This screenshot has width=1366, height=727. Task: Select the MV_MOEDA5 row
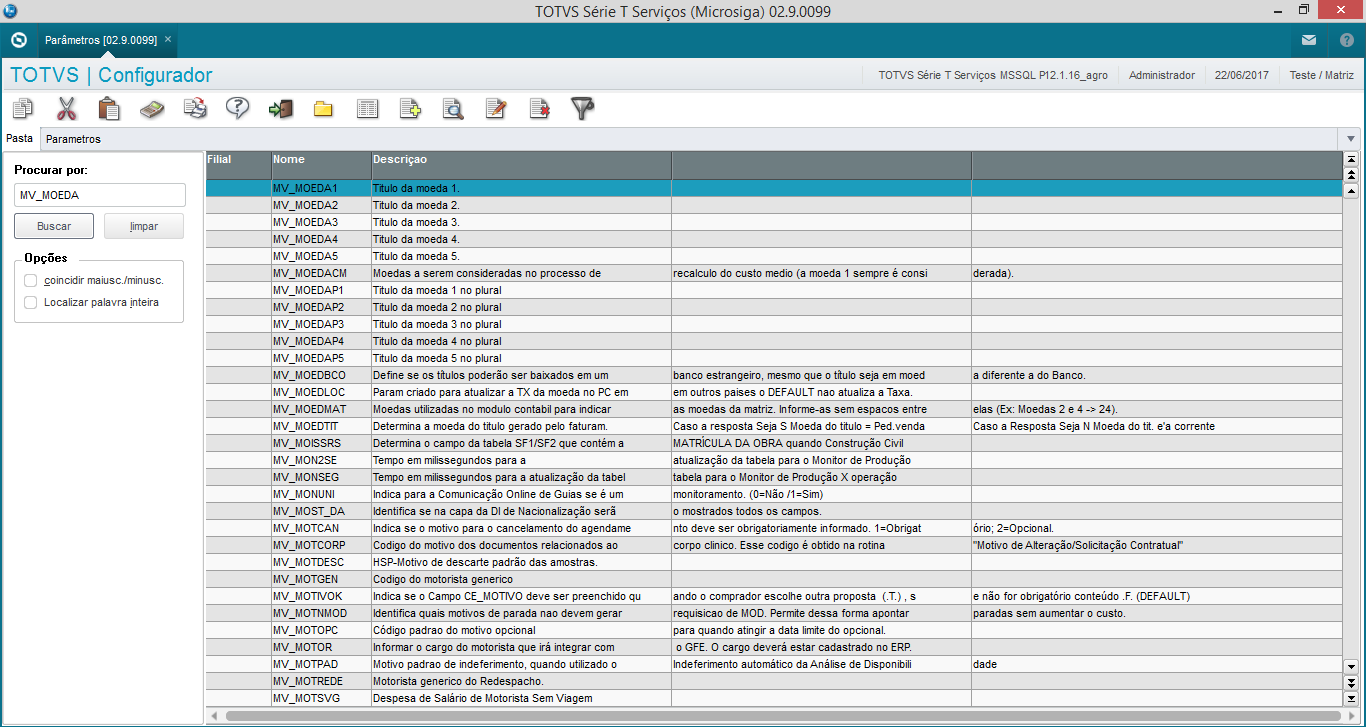click(x=773, y=255)
